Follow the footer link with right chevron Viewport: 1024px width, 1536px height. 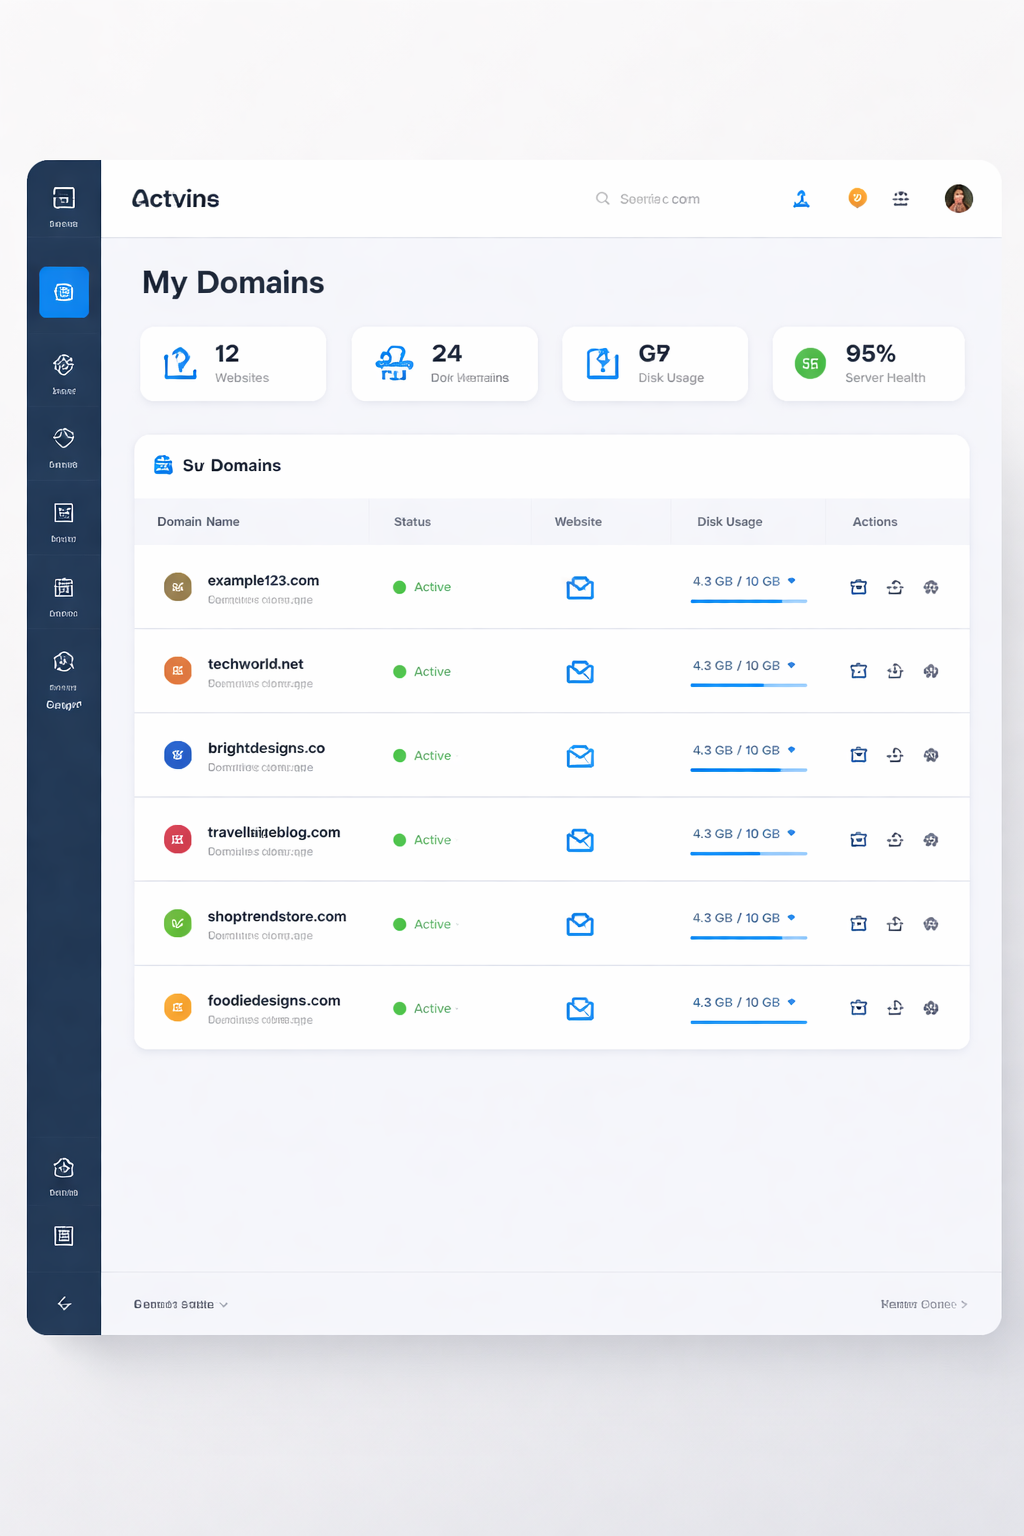click(924, 1304)
